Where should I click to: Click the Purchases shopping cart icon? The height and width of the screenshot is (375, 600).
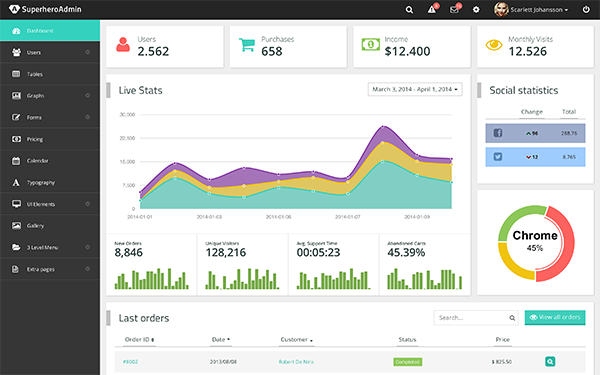(x=247, y=45)
